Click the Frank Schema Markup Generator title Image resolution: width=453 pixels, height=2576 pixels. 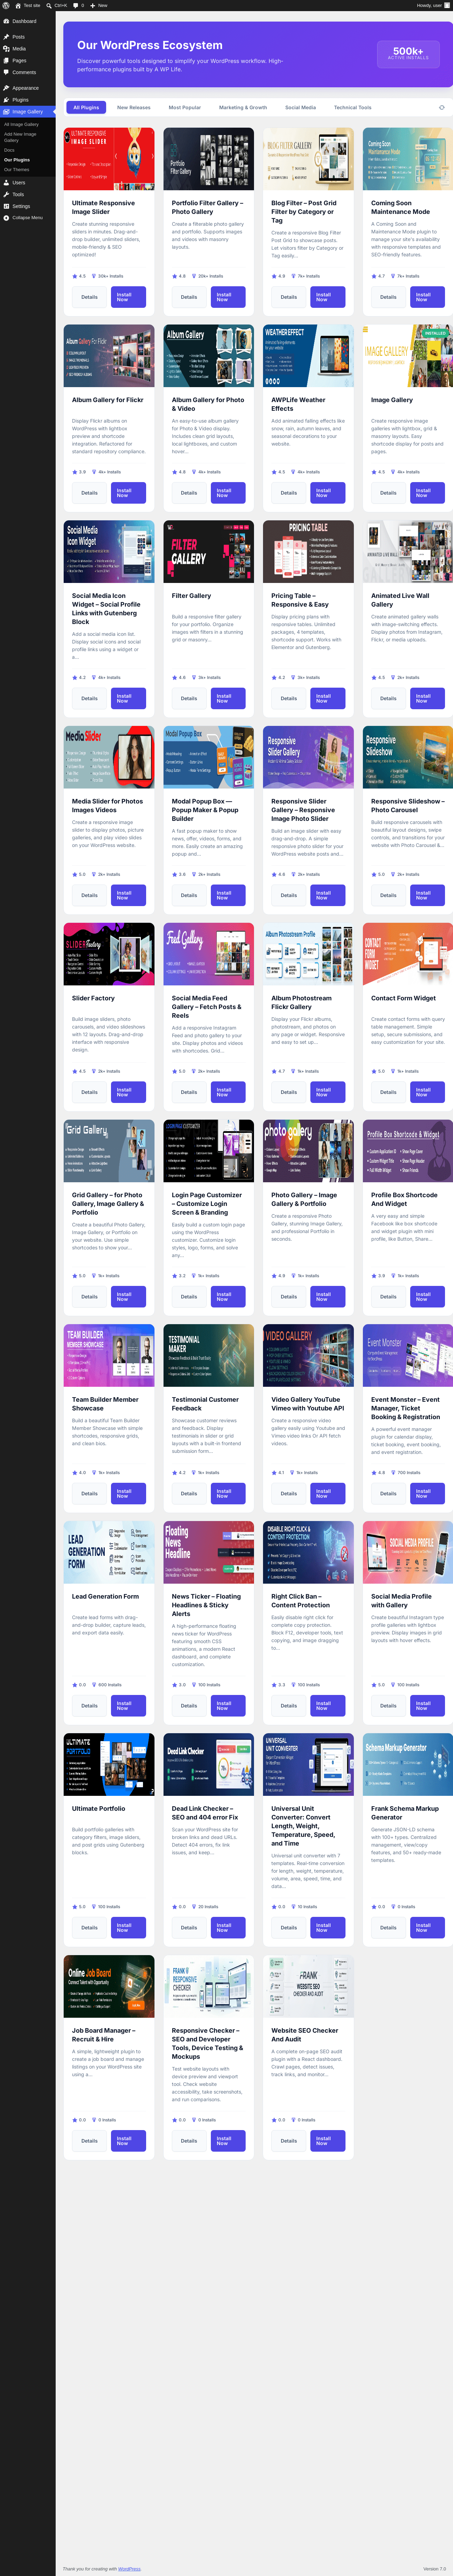pos(405,1813)
